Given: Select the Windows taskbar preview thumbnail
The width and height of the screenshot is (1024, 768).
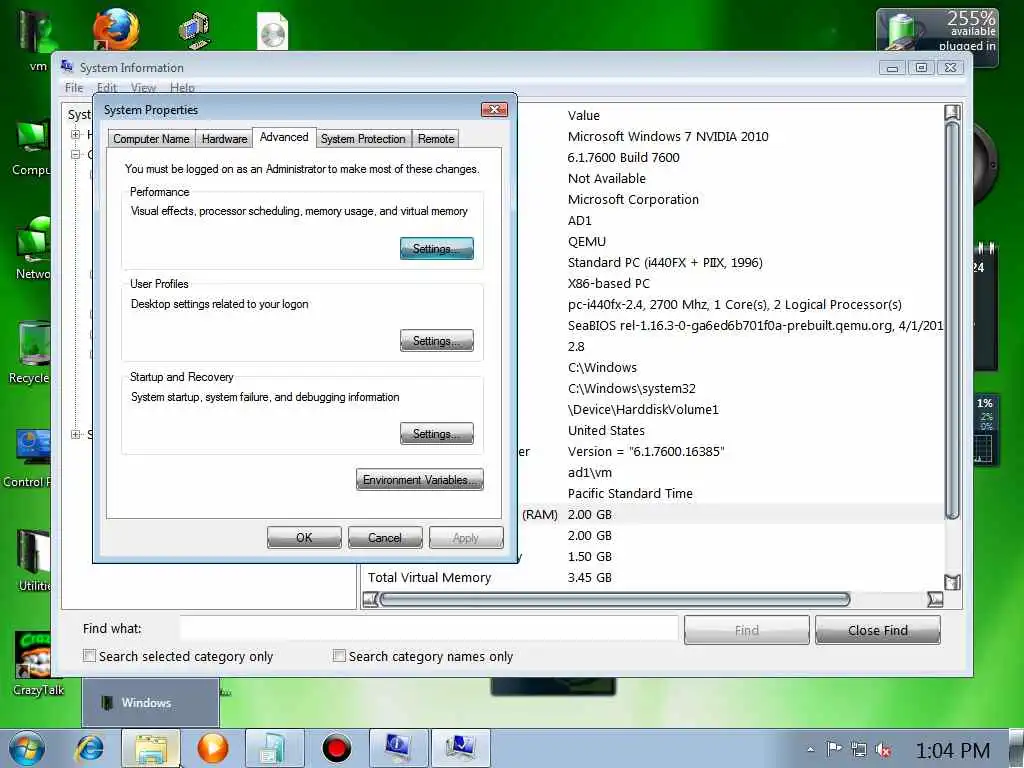Looking at the screenshot, I should (151, 703).
